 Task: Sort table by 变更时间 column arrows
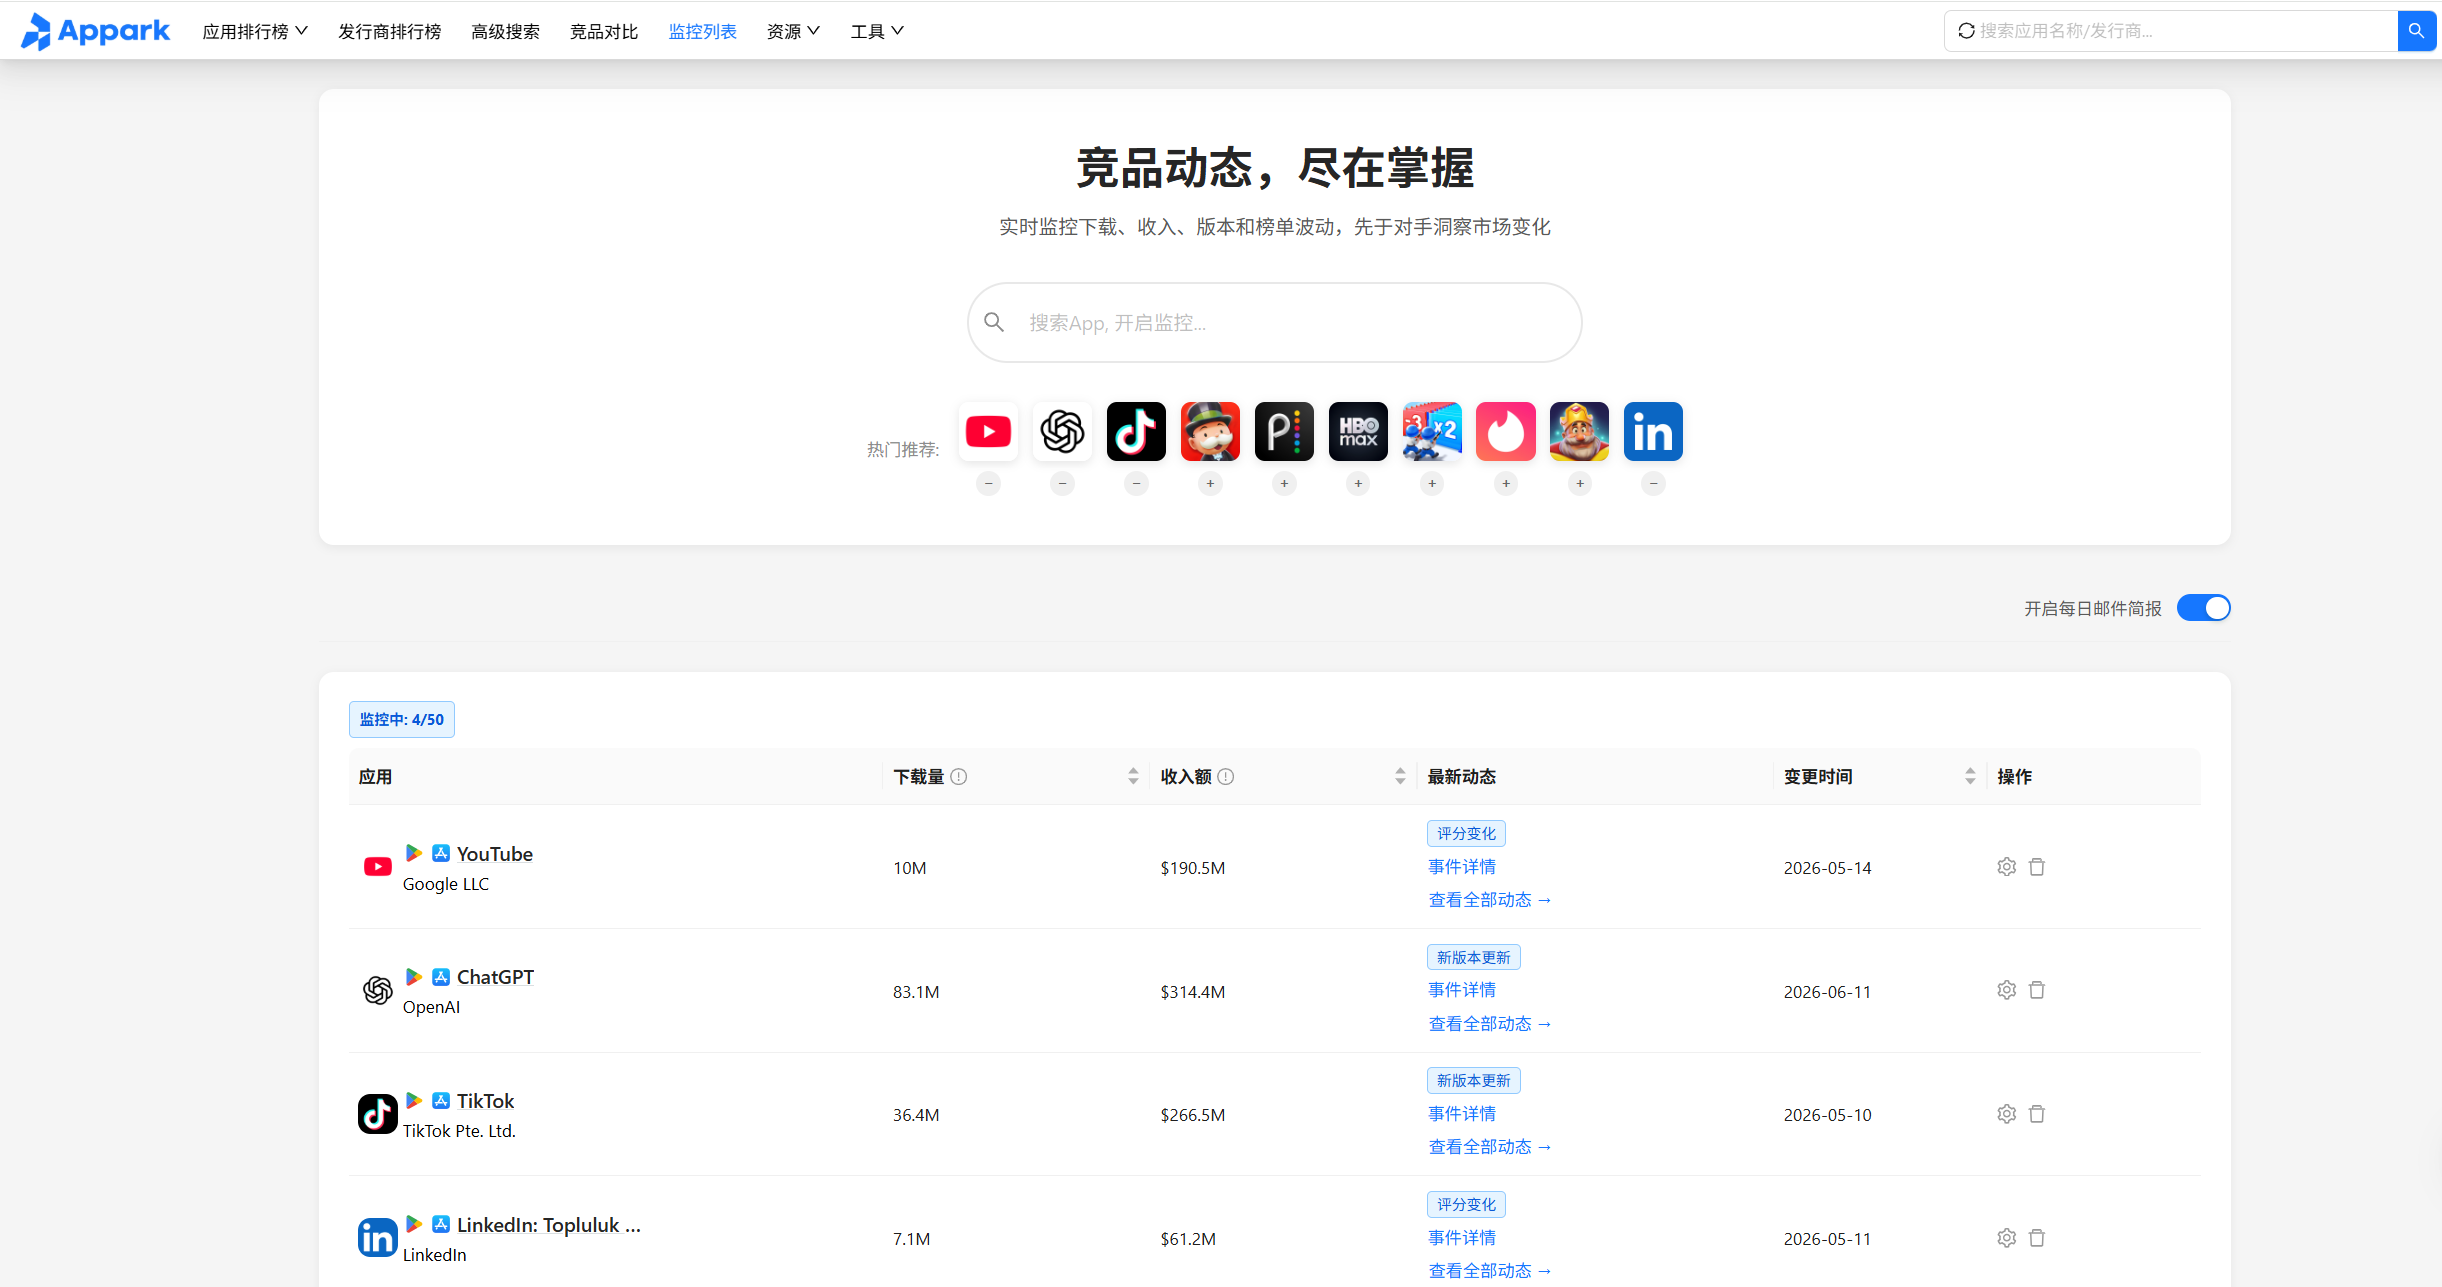point(1970,777)
